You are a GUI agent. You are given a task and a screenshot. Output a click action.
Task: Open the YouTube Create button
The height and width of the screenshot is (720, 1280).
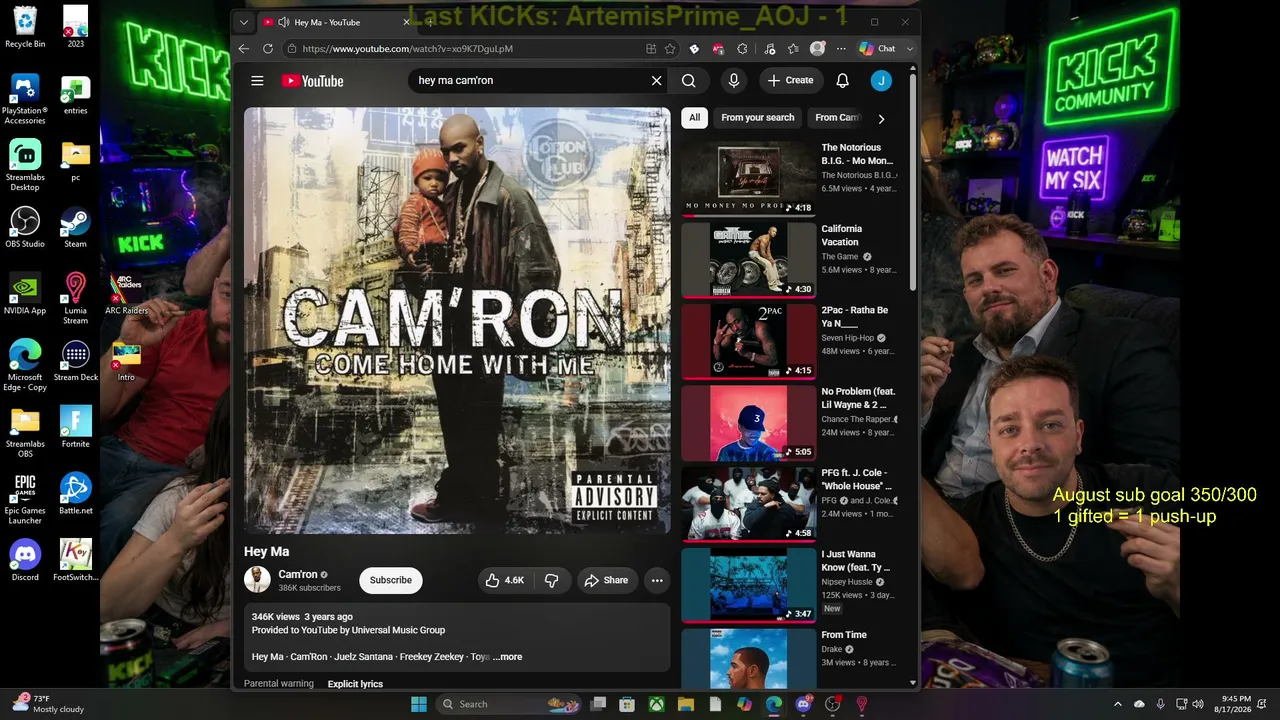791,81
